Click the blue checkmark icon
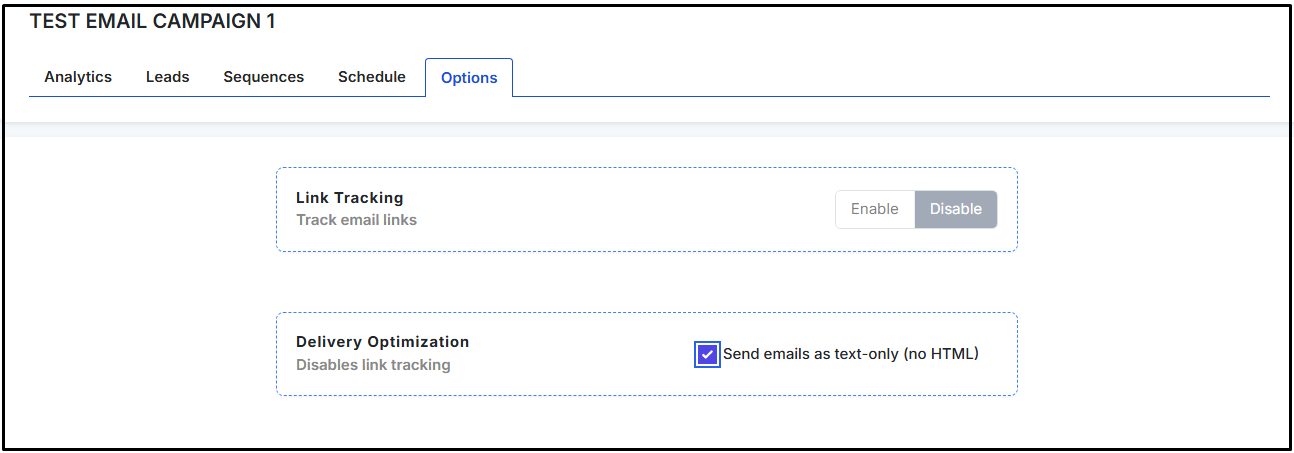 (707, 354)
